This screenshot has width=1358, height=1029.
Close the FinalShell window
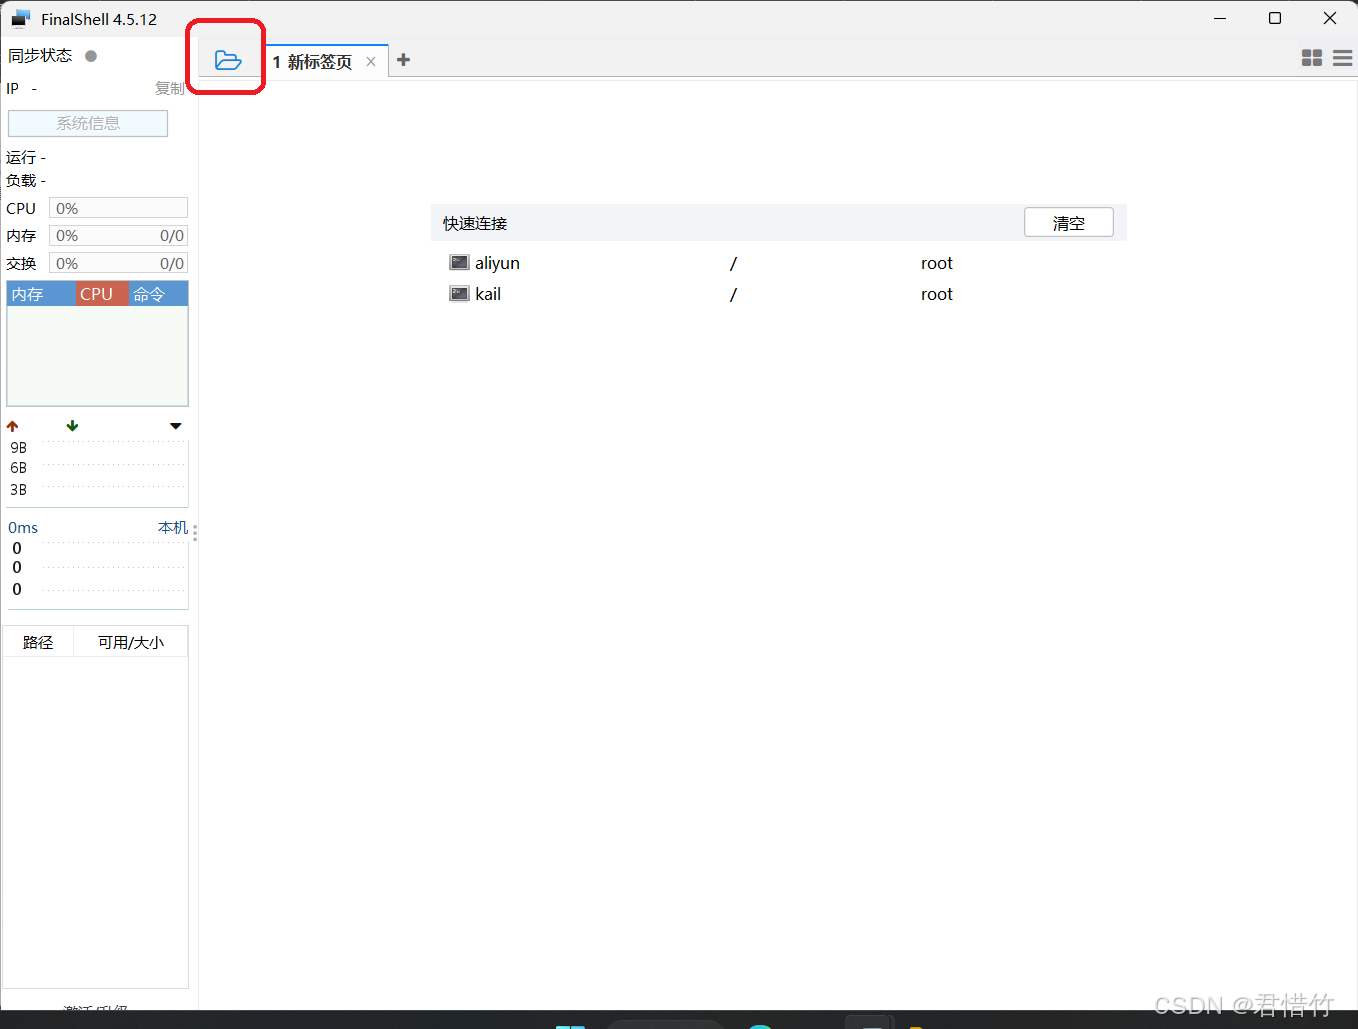1330,18
